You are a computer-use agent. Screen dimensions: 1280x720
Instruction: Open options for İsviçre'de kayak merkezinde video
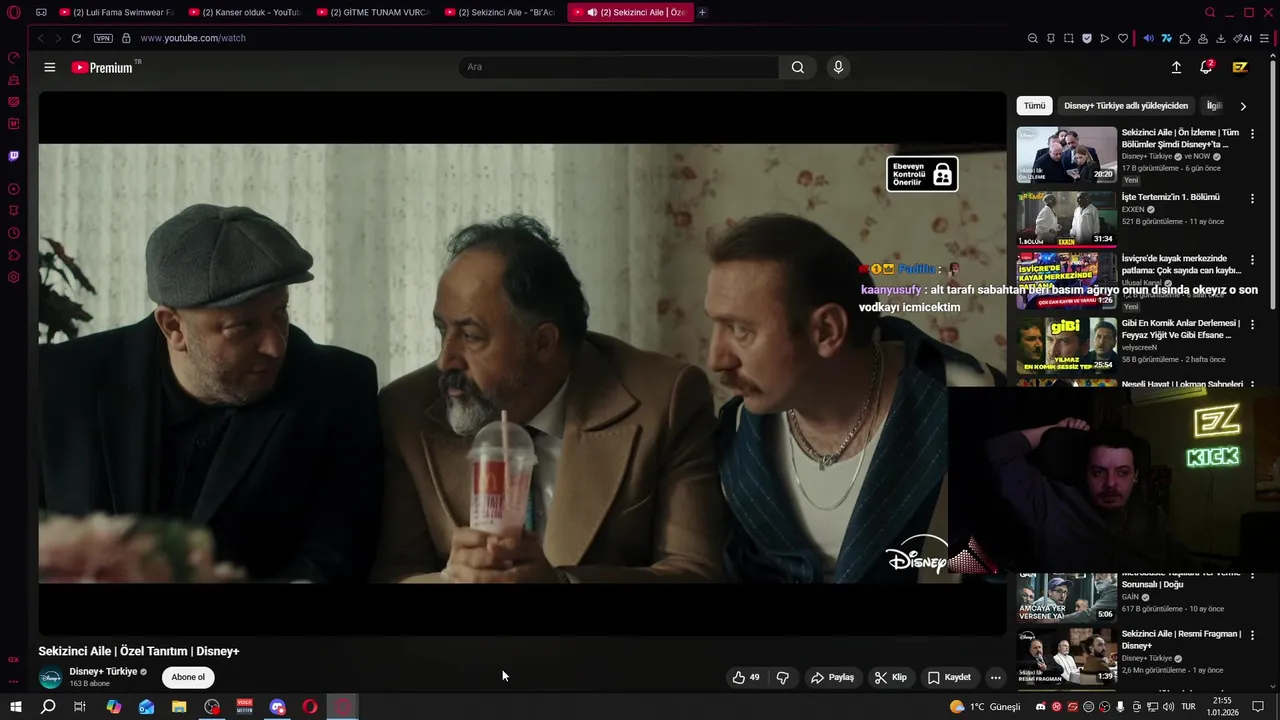(x=1252, y=260)
